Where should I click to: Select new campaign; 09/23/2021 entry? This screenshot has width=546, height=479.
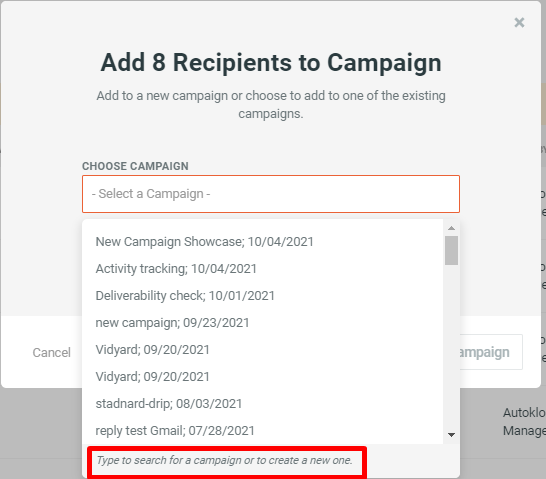pyautogui.click(x=263, y=323)
